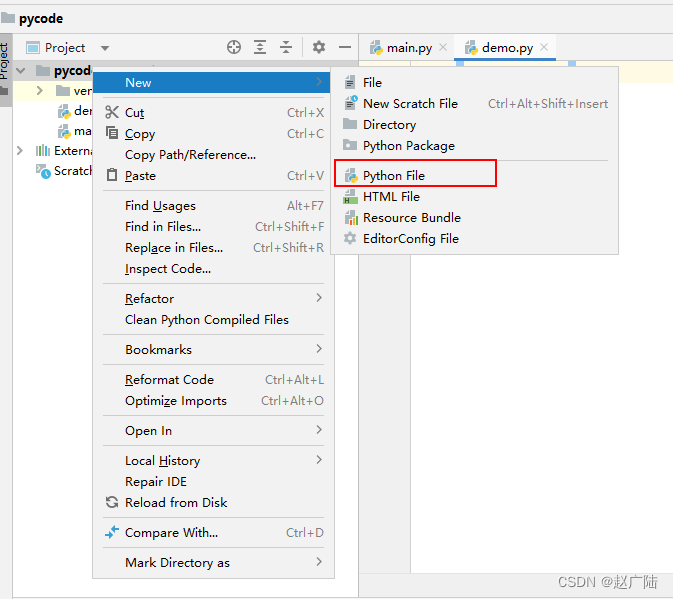This screenshot has width=673, height=599.
Task: Click the Reload from Disk refresh icon
Action: point(112,502)
